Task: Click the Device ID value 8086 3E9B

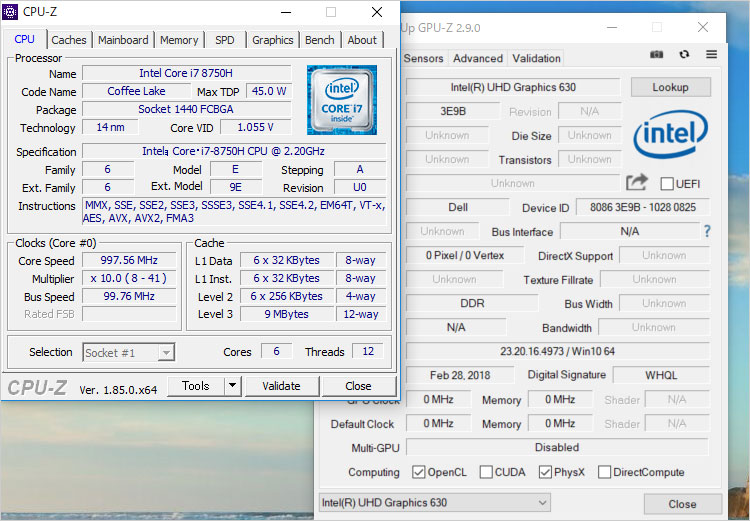Action: click(x=643, y=207)
